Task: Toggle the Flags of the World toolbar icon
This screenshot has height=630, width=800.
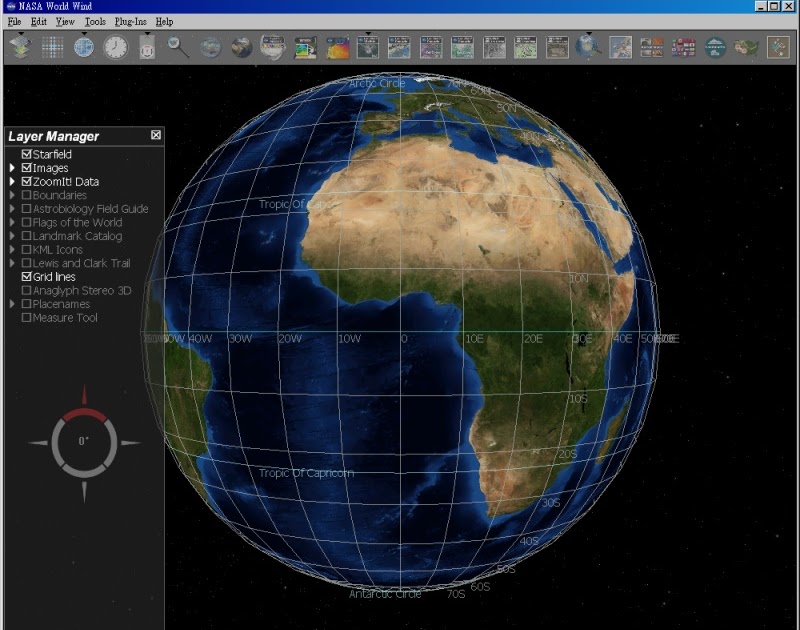Action: click(684, 47)
